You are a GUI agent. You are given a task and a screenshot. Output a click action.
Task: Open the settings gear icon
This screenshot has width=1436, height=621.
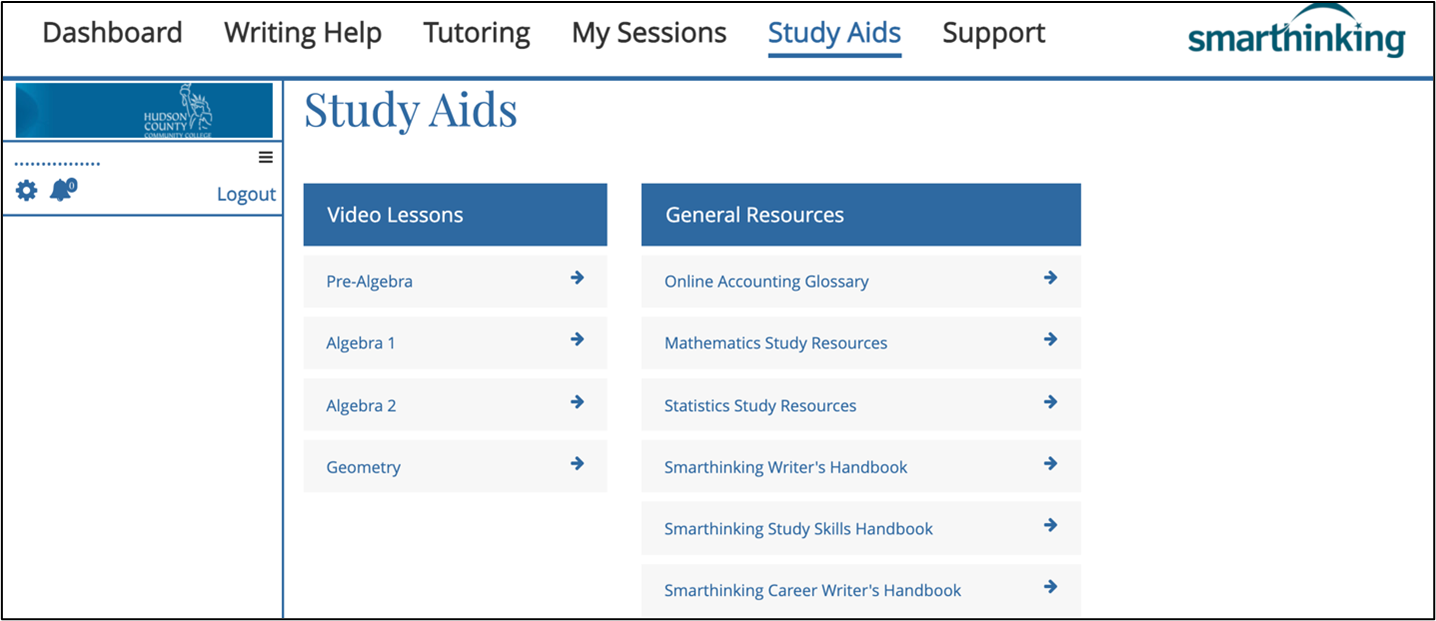[x=26, y=190]
